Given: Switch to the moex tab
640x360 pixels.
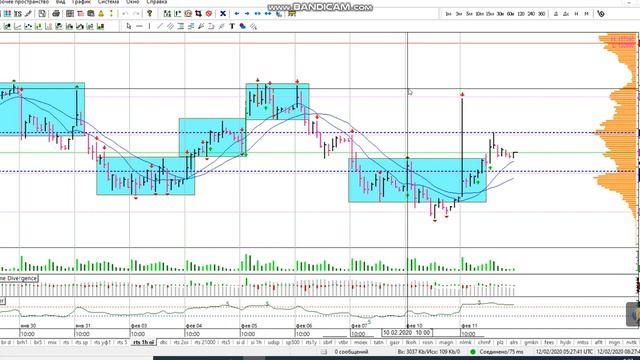Looking at the screenshot, I should coord(360,342).
